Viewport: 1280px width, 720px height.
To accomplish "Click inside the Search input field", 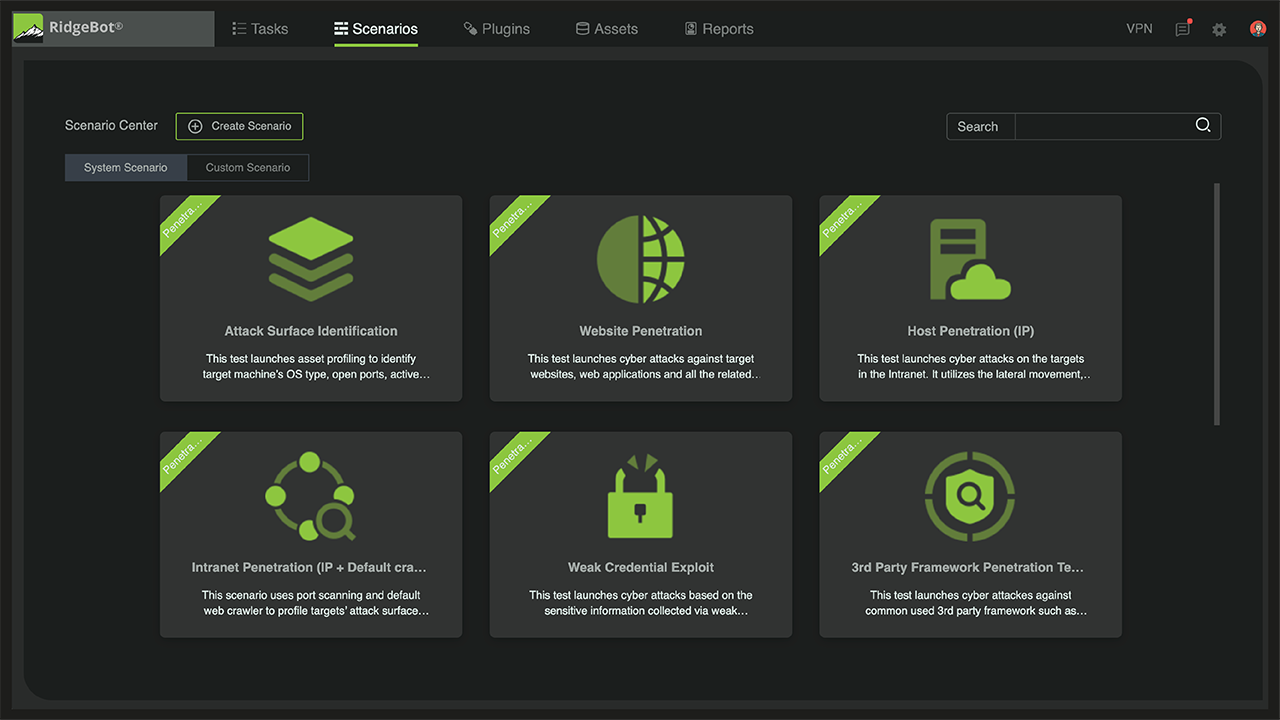I will [1102, 126].
